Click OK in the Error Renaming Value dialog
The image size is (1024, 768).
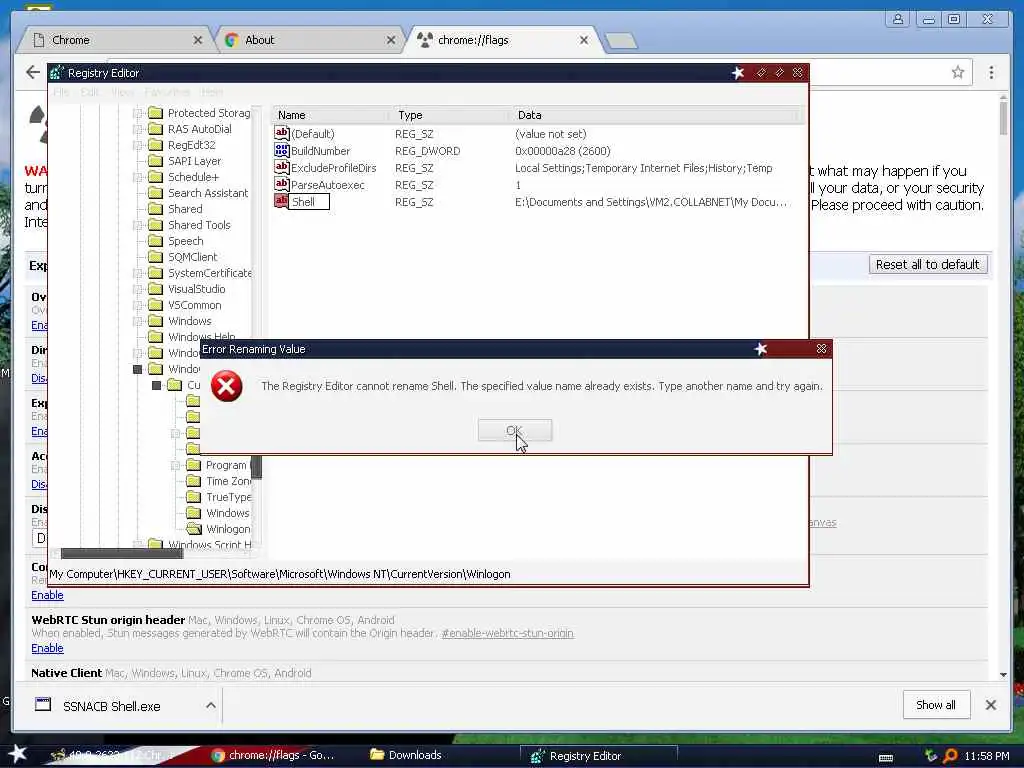[x=515, y=430]
